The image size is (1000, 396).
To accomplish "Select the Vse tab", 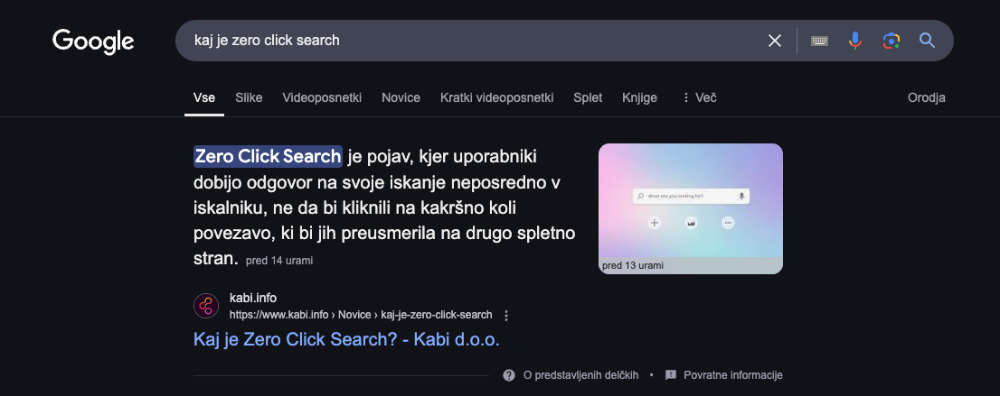I will click(x=204, y=98).
